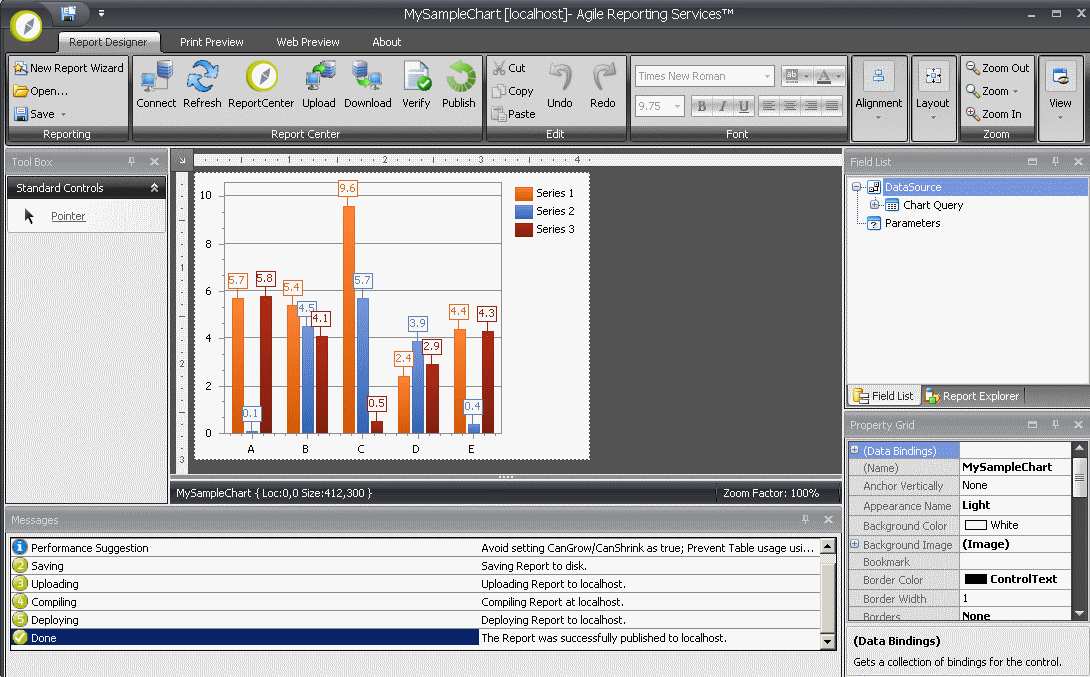Collapse the Standard Controls section
The width and height of the screenshot is (1090, 677).
[154, 187]
